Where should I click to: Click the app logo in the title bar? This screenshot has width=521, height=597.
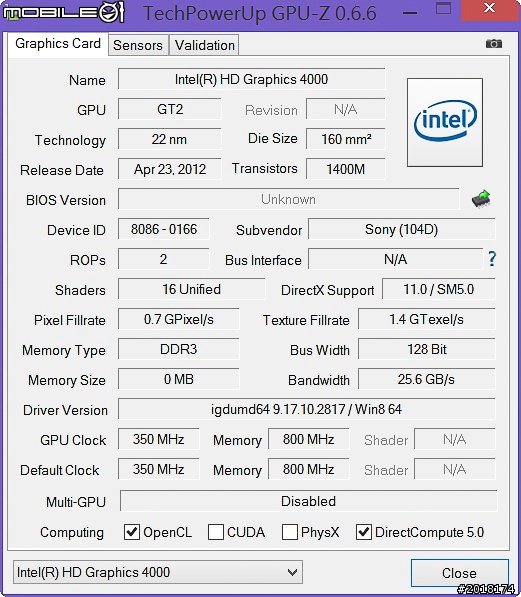tap(63, 12)
